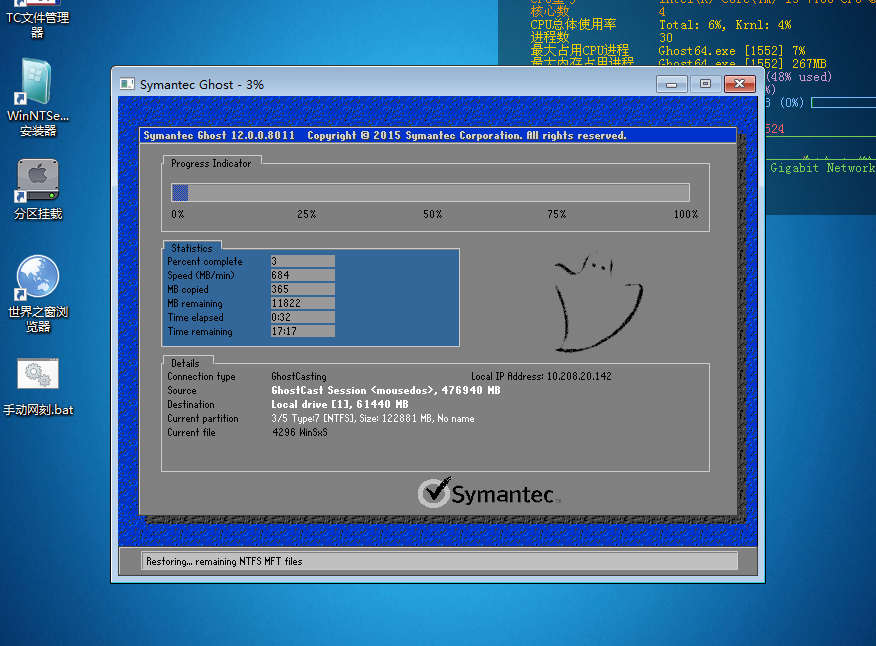Click the "Time remaining" label
876x646 pixels.
tap(199, 331)
